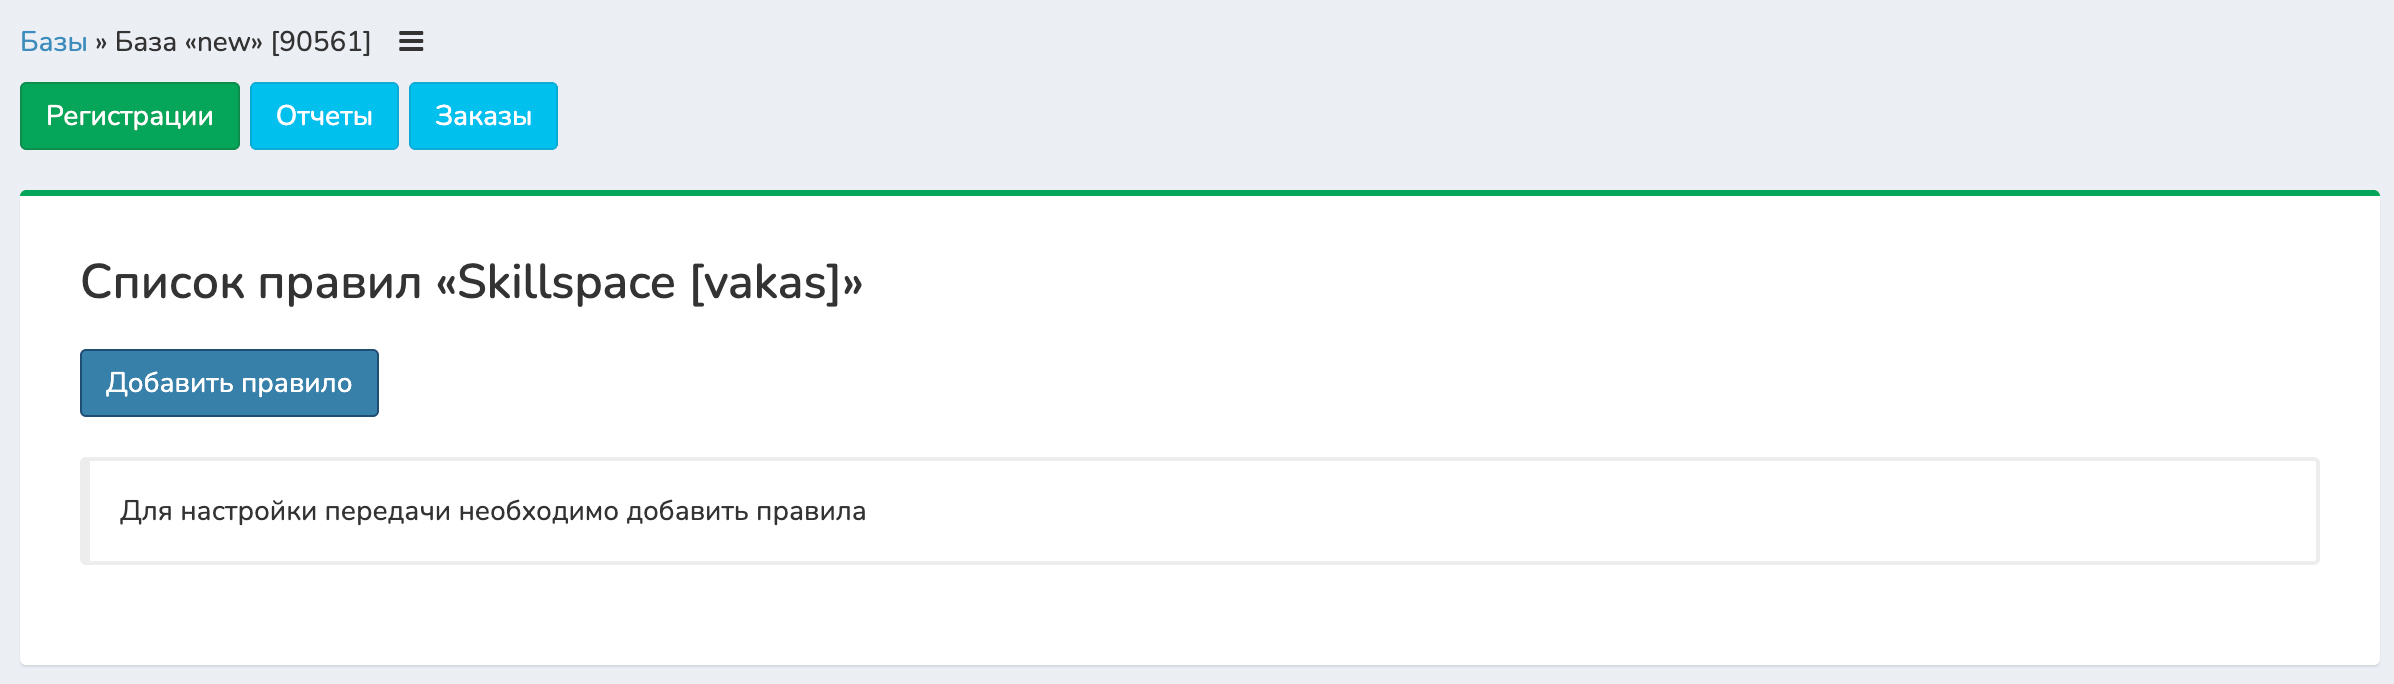Open the hamburger menu beside database name

pyautogui.click(x=411, y=42)
